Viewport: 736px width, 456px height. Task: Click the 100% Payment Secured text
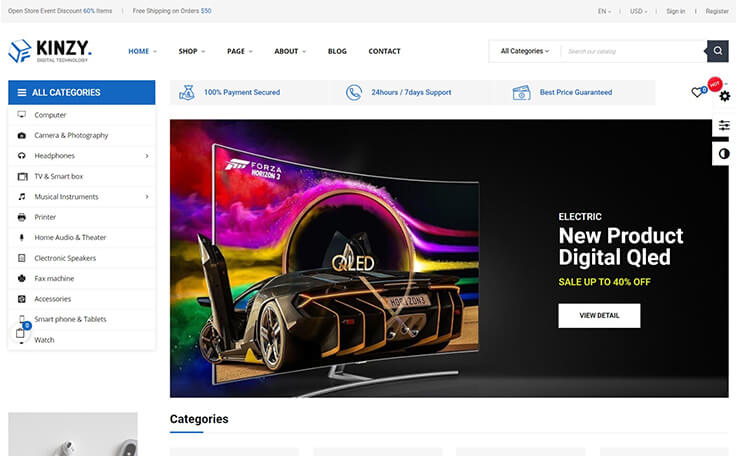tap(242, 93)
